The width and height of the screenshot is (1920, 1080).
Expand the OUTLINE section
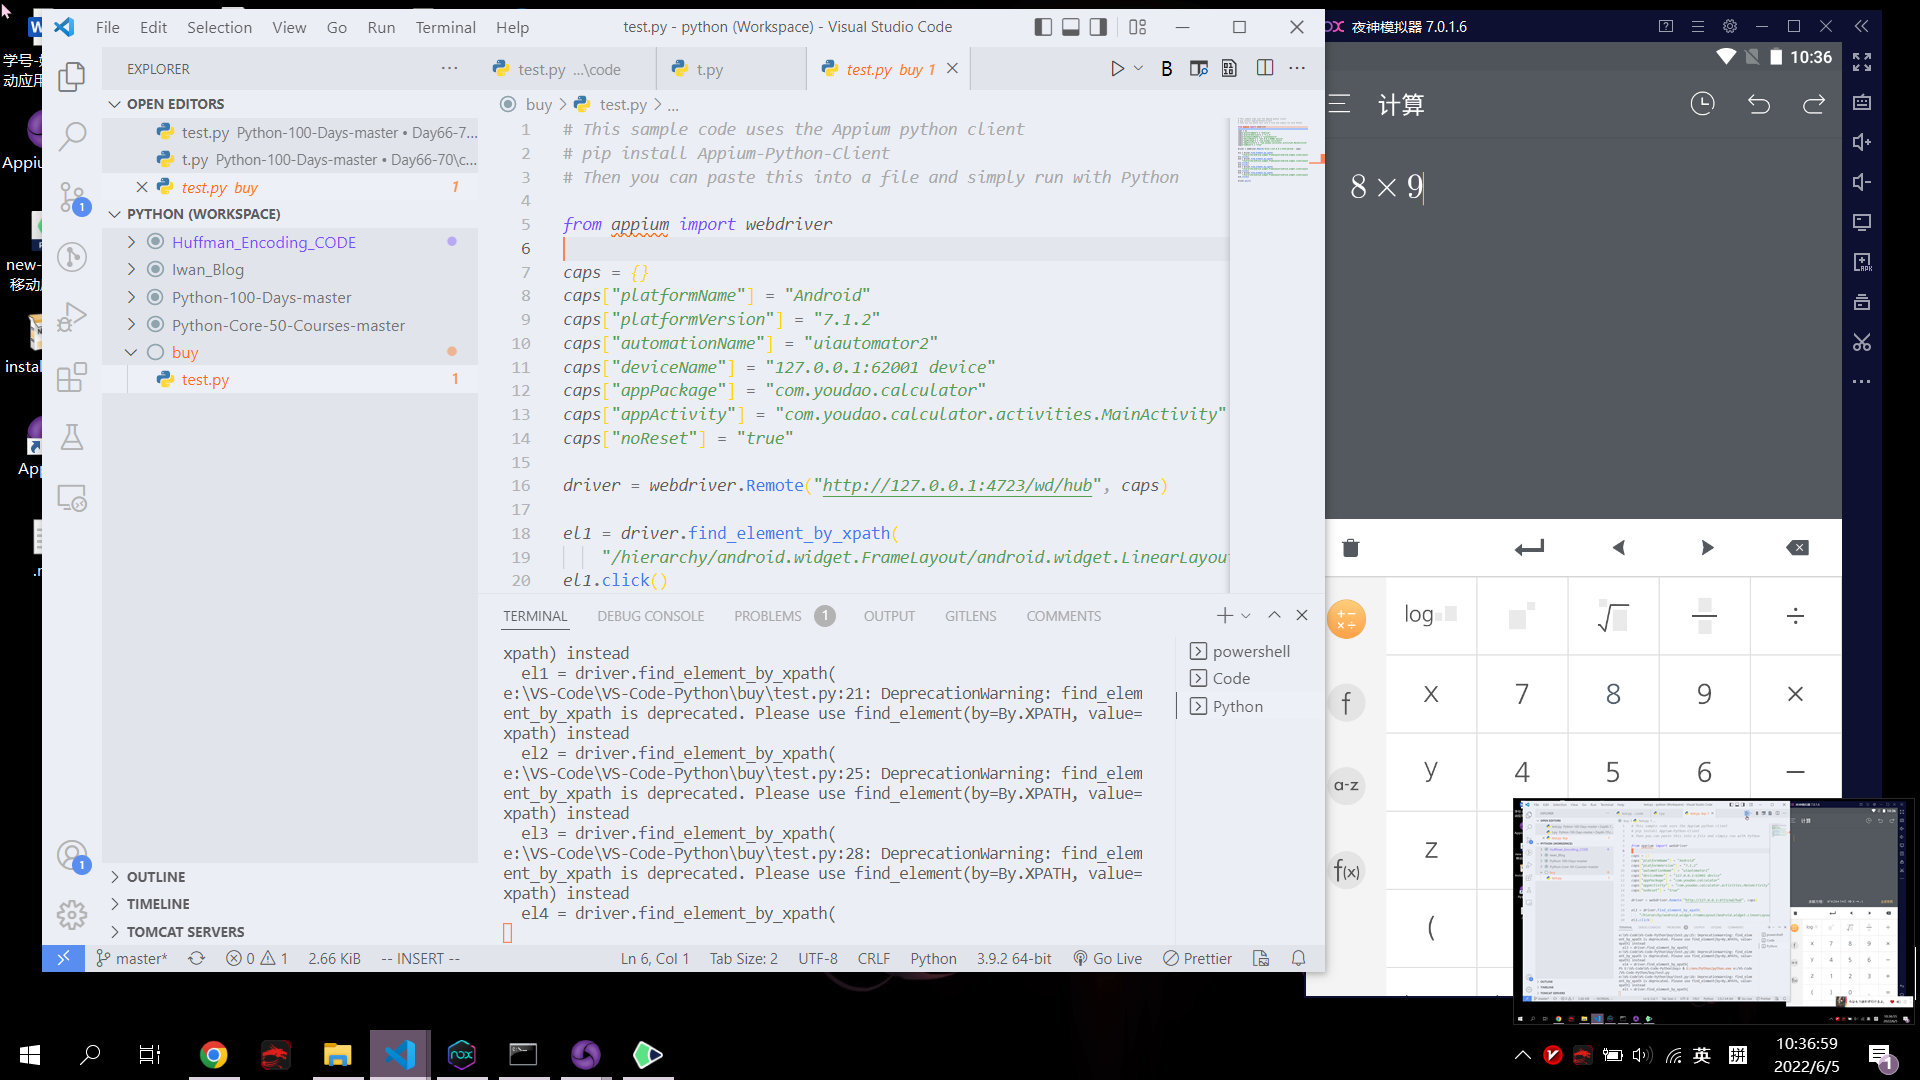(114, 877)
